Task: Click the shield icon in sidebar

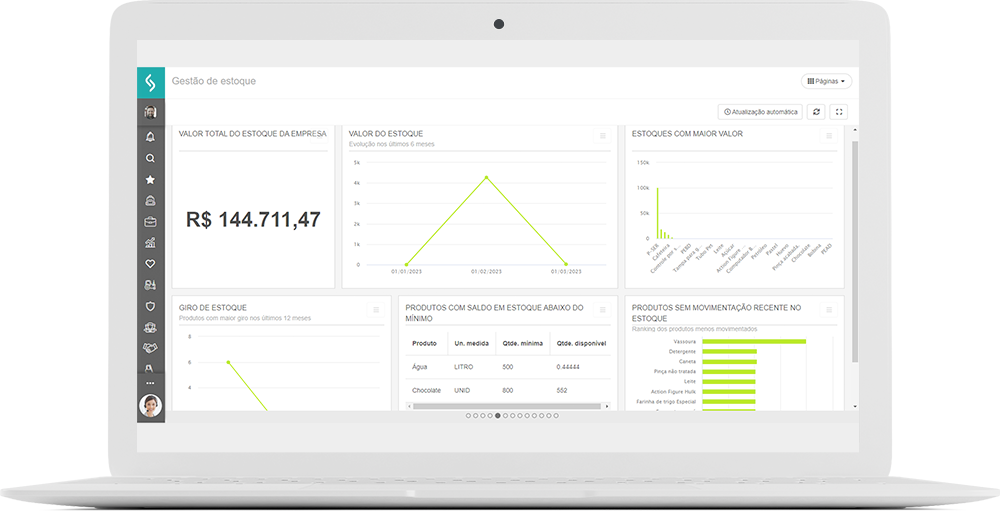Action: point(150,306)
